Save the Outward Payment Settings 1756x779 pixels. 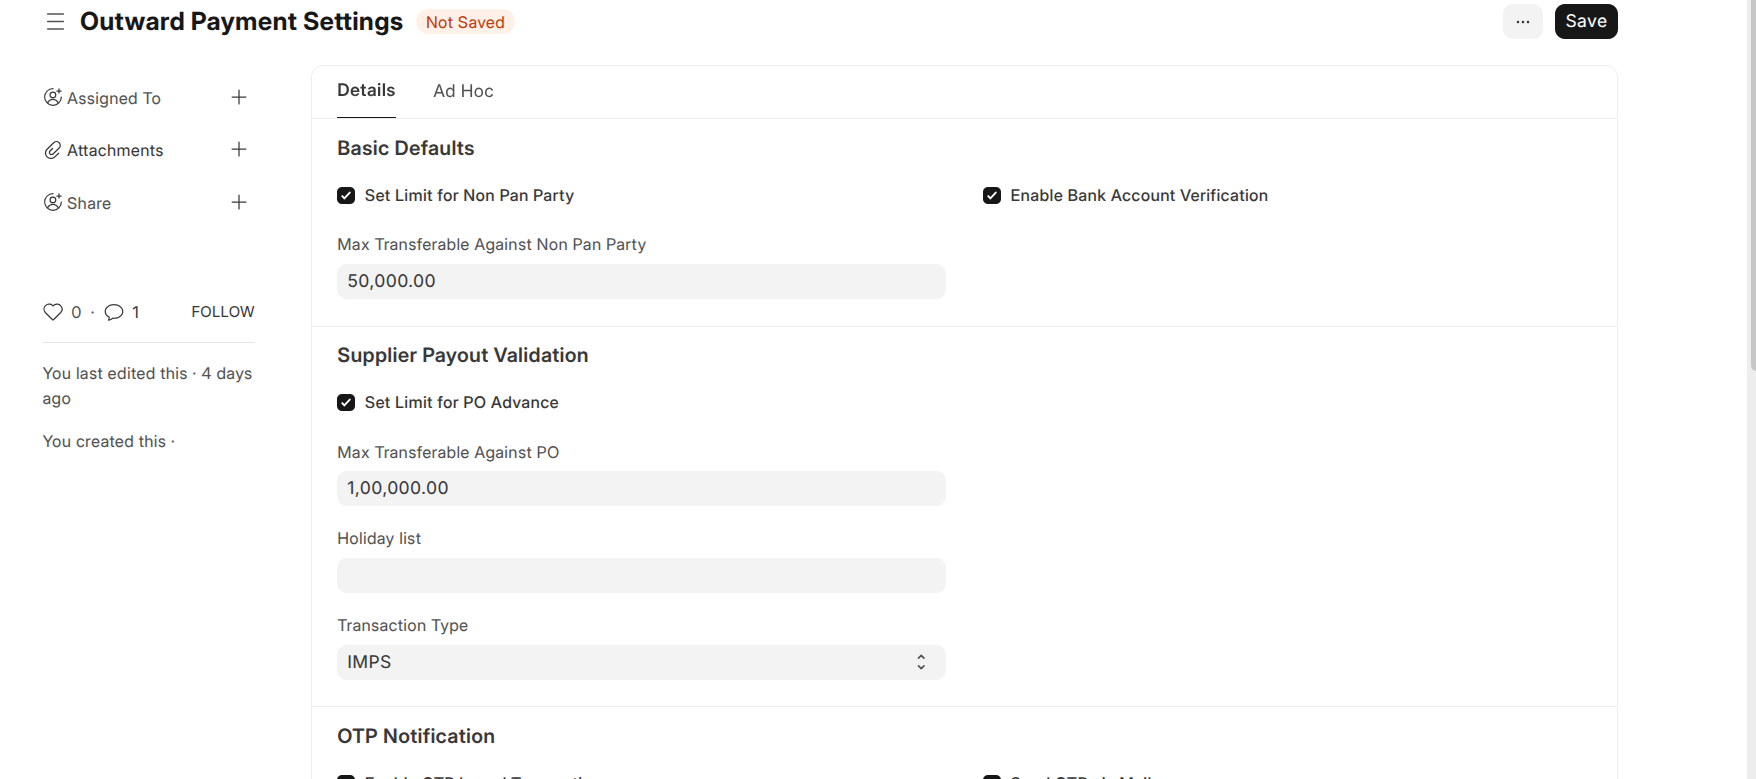click(x=1585, y=22)
